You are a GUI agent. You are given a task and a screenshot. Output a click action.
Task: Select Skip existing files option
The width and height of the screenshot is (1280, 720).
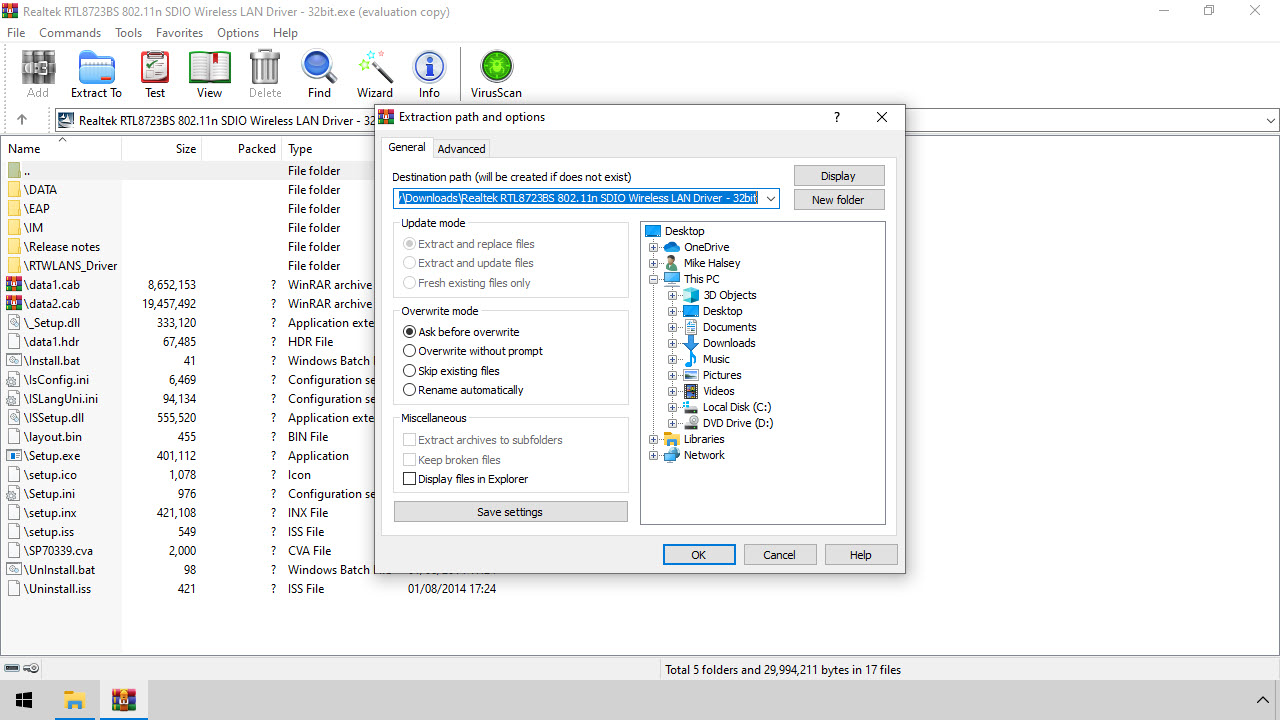(x=451, y=370)
